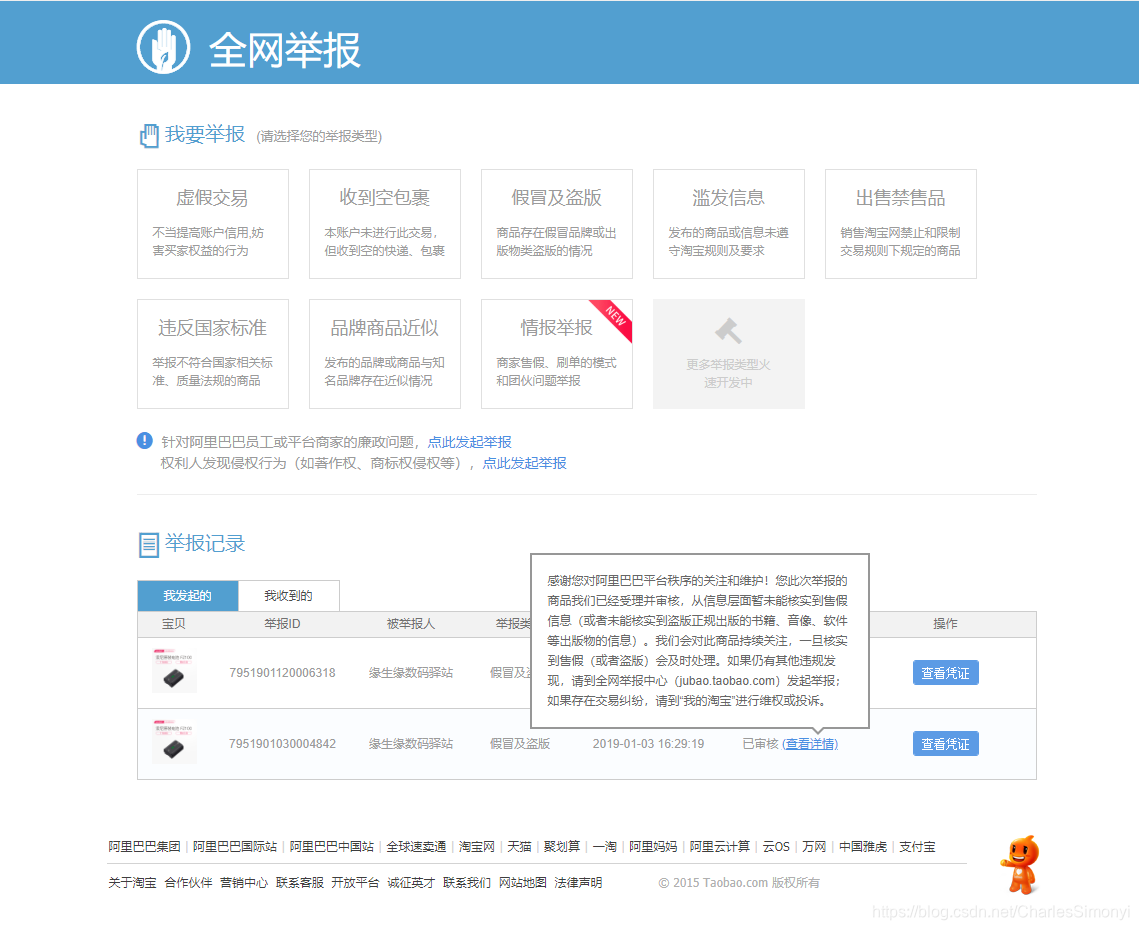Click 查看凭证 button for report 7951901120006318

(946, 673)
